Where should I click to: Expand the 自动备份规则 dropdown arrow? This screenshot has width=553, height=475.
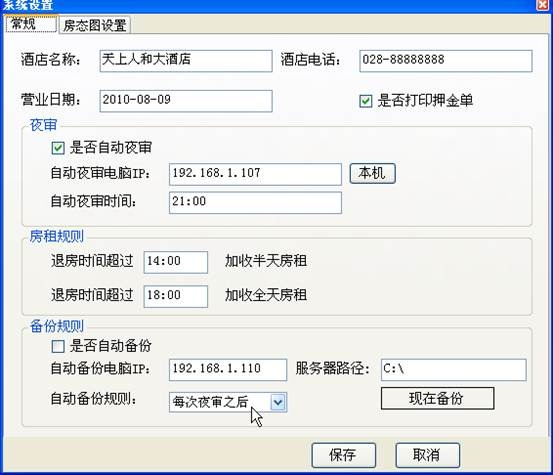click(x=278, y=402)
